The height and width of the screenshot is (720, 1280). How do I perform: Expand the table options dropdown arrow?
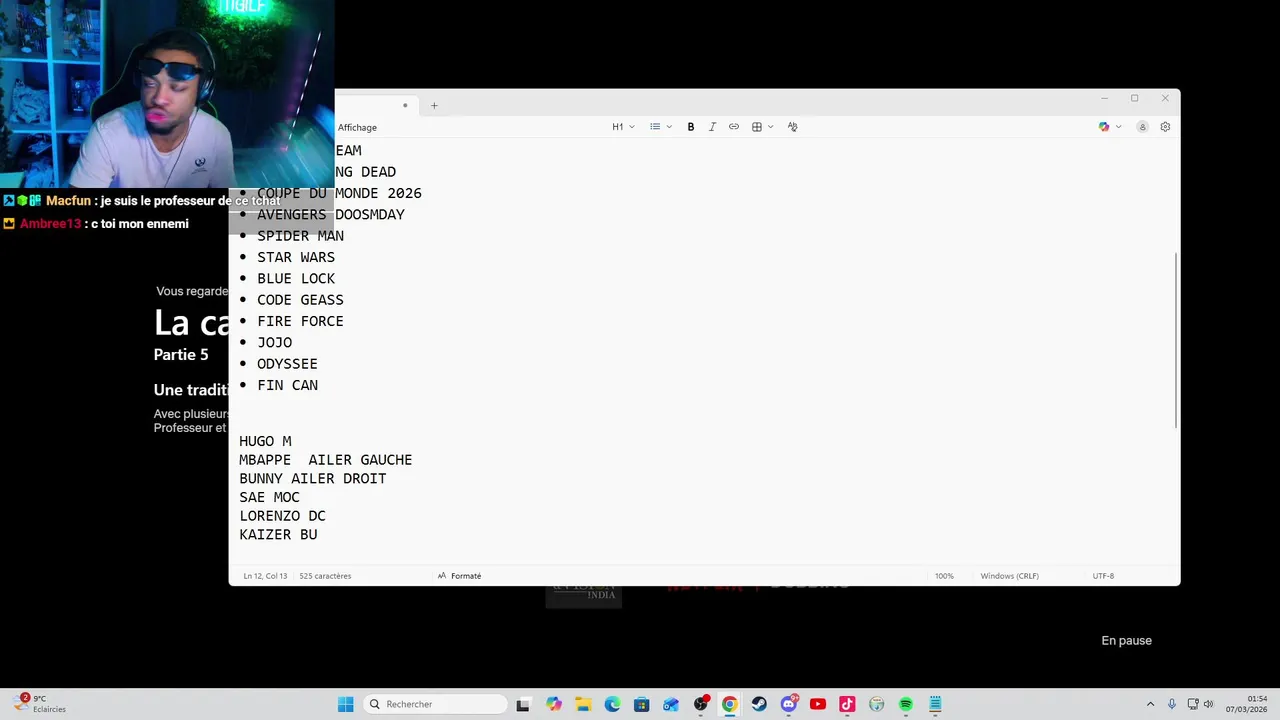coord(770,127)
